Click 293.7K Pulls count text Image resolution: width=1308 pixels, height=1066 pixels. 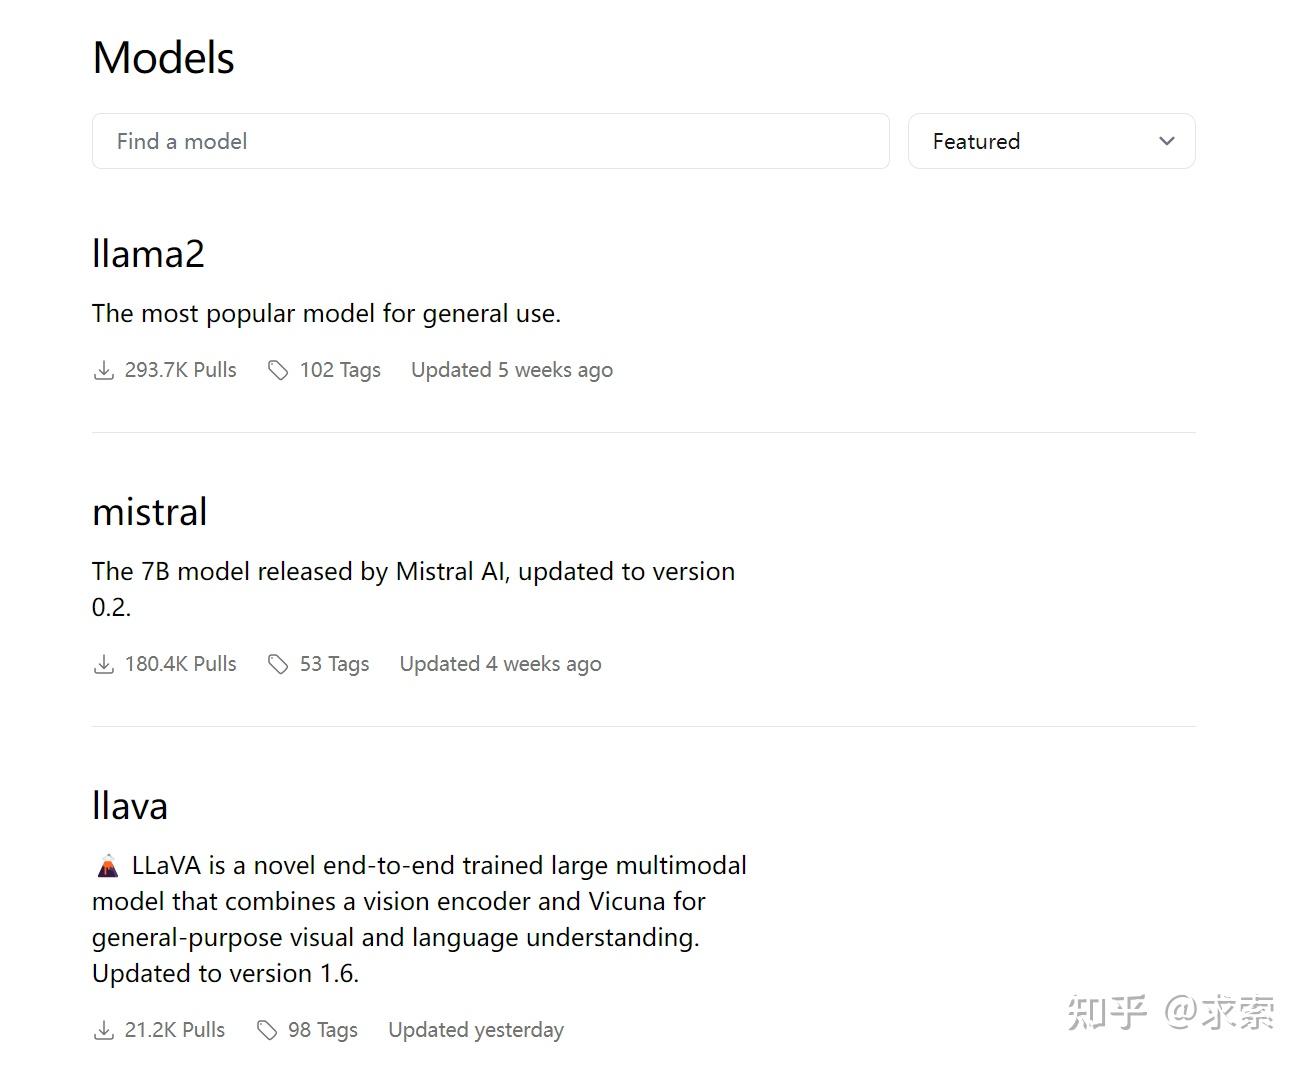[180, 370]
